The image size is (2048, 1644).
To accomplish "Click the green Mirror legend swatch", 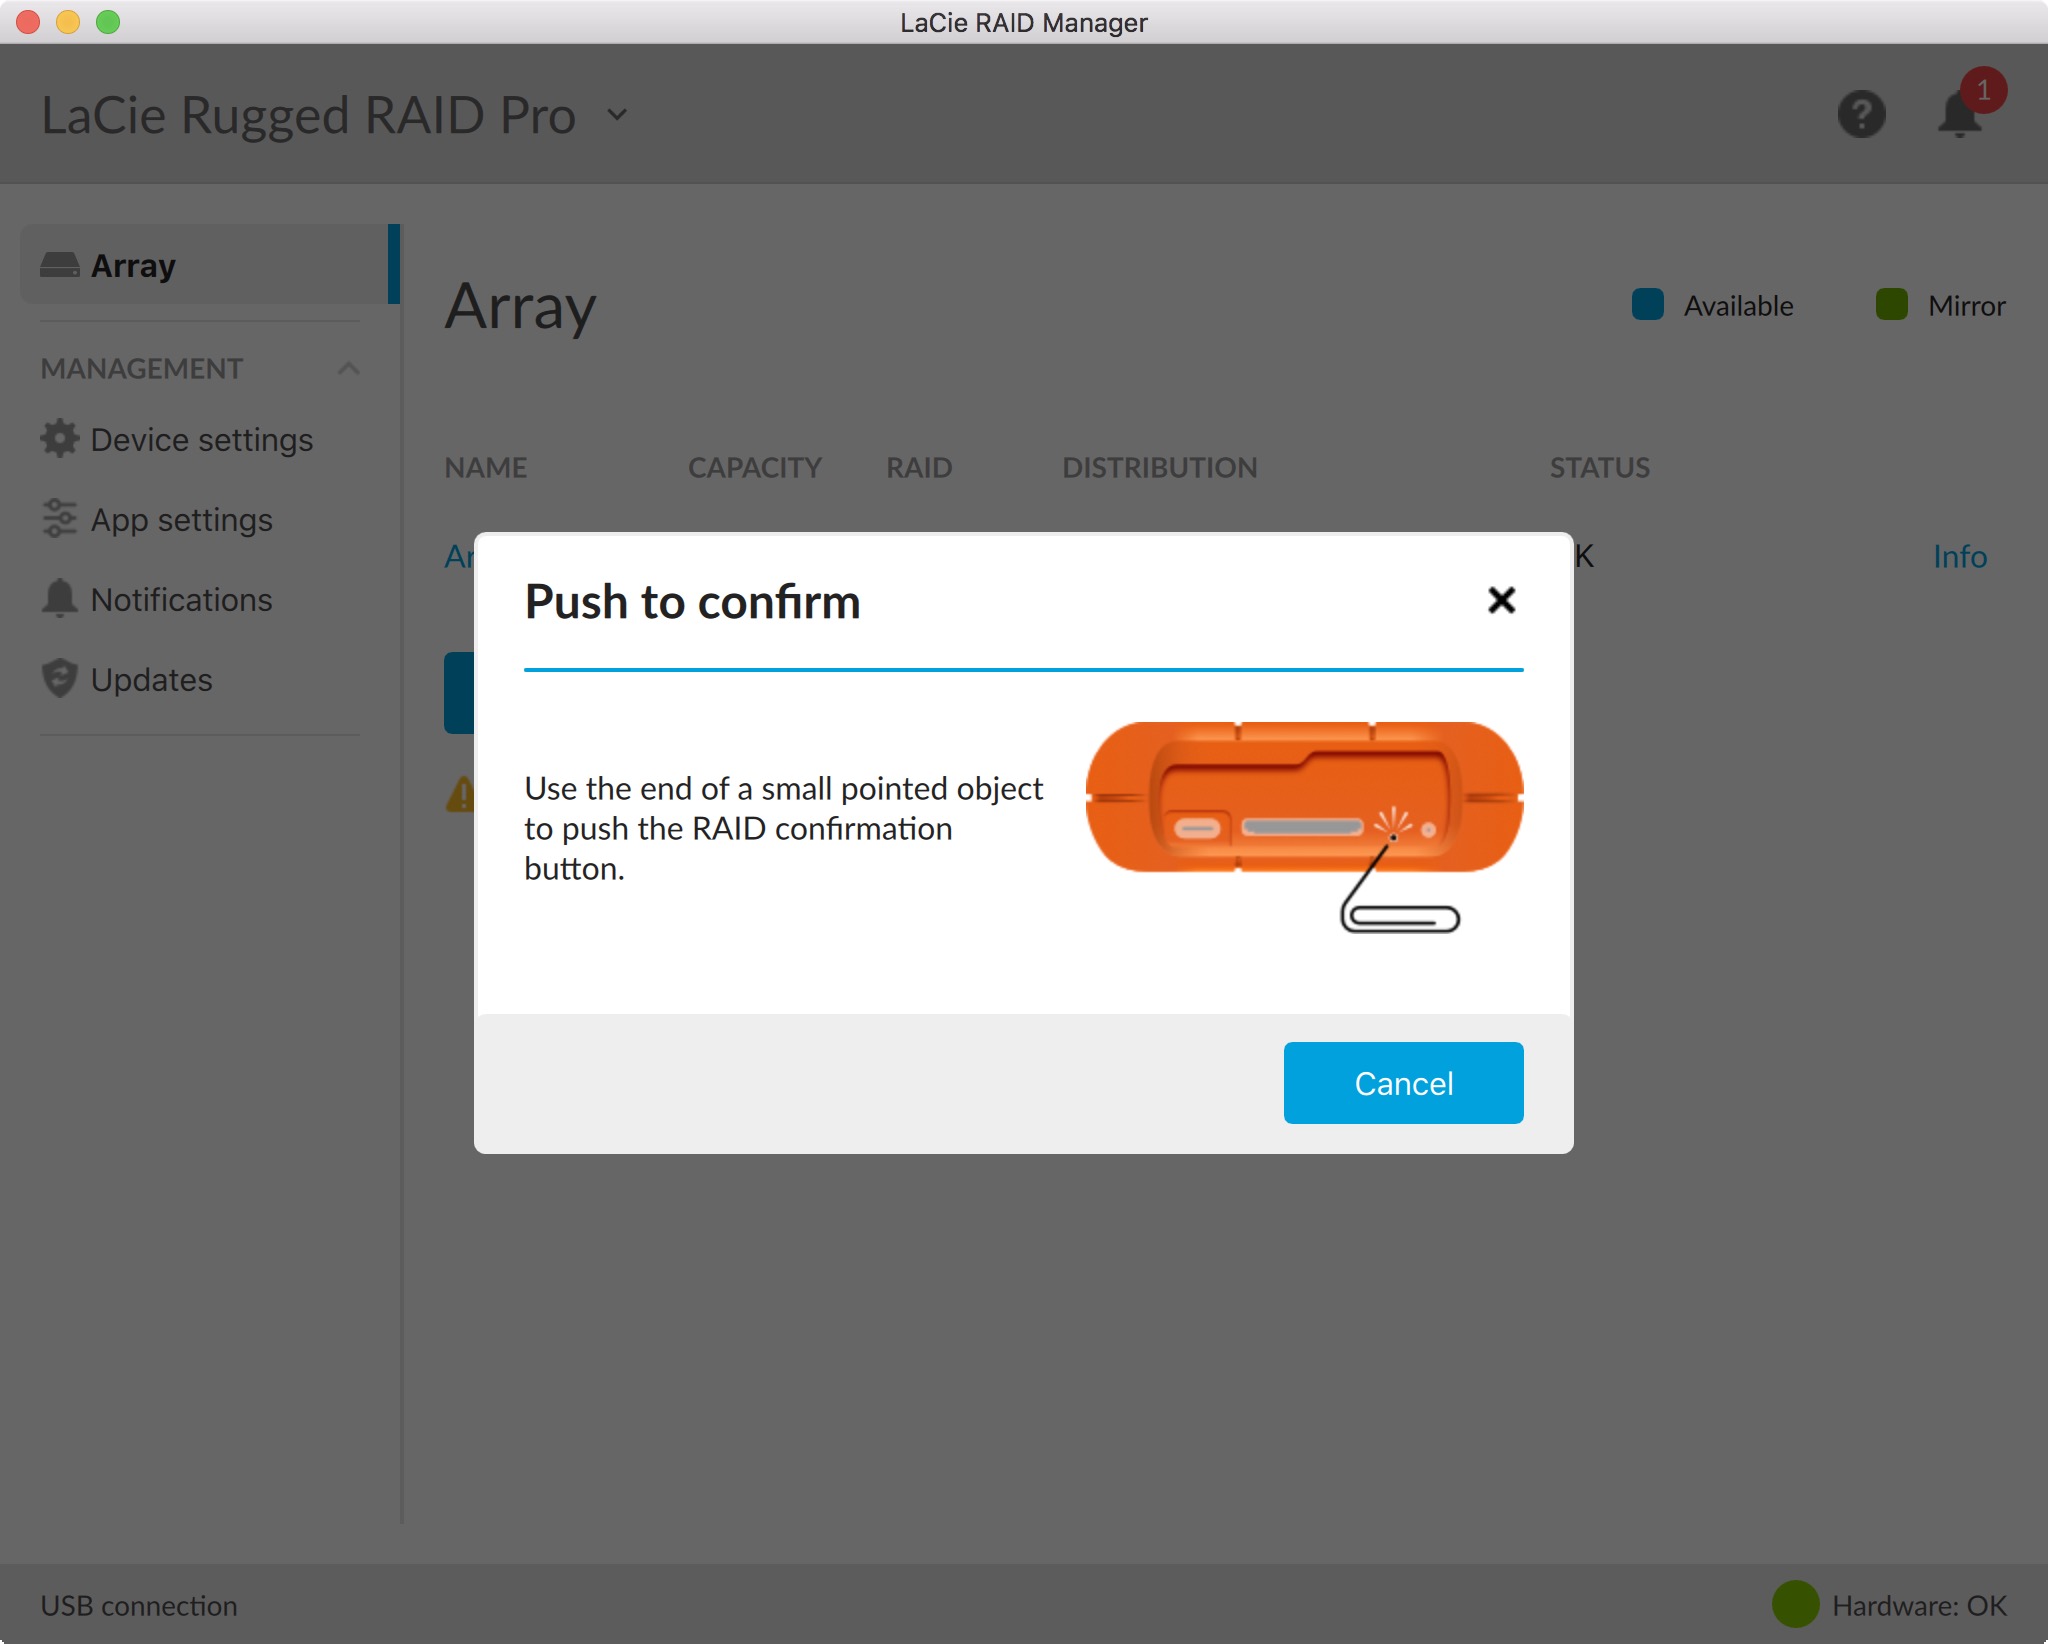I will coord(1891,305).
